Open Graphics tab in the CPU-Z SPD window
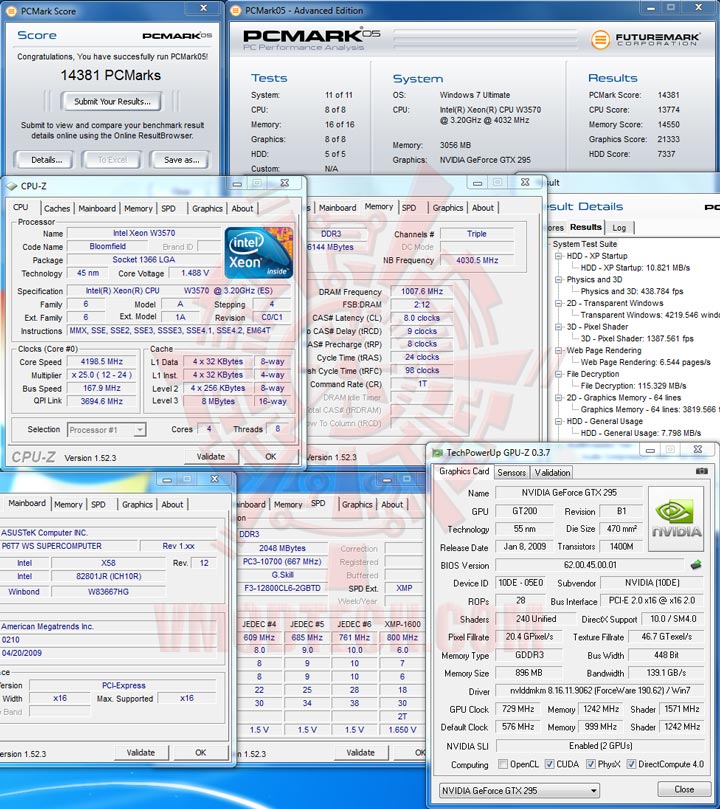The width and height of the screenshot is (720, 809). point(357,505)
